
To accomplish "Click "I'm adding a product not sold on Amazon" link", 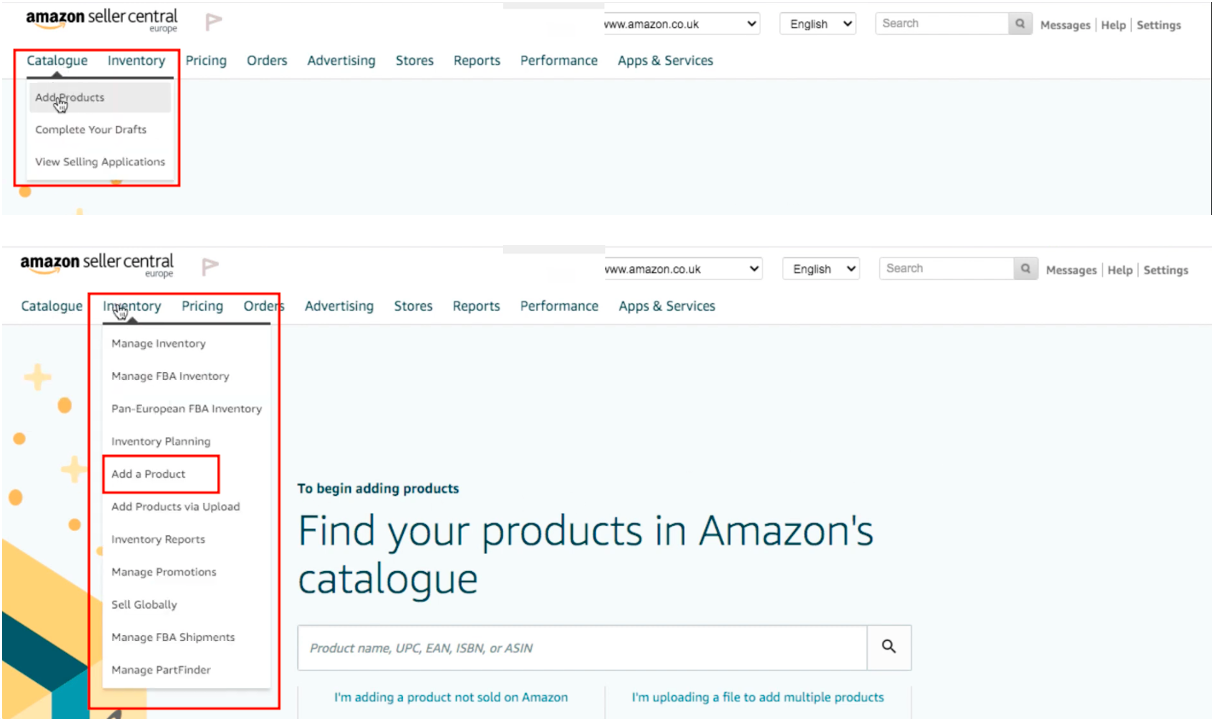I will click(451, 697).
